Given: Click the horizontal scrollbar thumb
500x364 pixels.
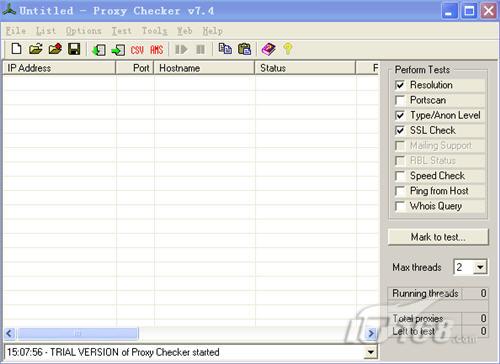Looking at the screenshot, I should tap(78, 333).
